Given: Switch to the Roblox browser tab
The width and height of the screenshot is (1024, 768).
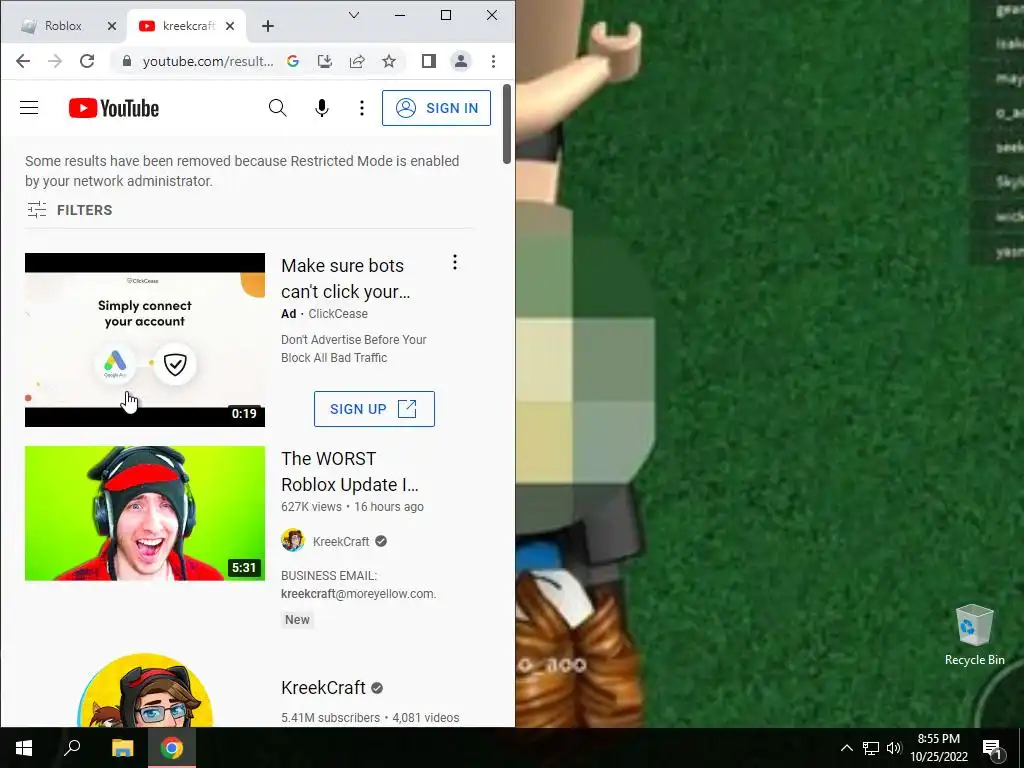Looking at the screenshot, I should (63, 25).
